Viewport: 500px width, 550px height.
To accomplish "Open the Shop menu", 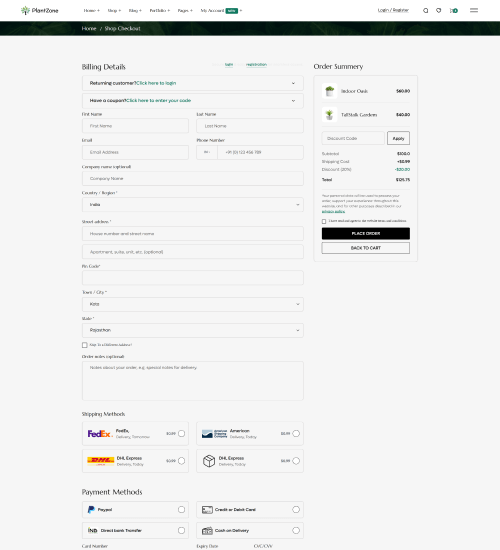I will pos(114,11).
